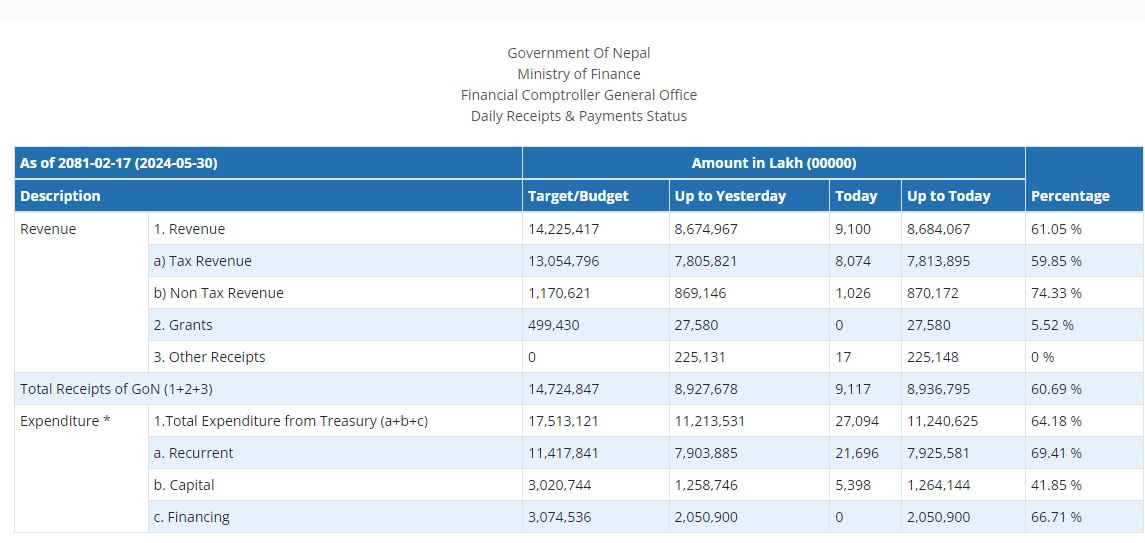Select 'Total Receipts of GoN (1+2+3)' row label
Screen dimensions: 1145x543
(x=116, y=389)
